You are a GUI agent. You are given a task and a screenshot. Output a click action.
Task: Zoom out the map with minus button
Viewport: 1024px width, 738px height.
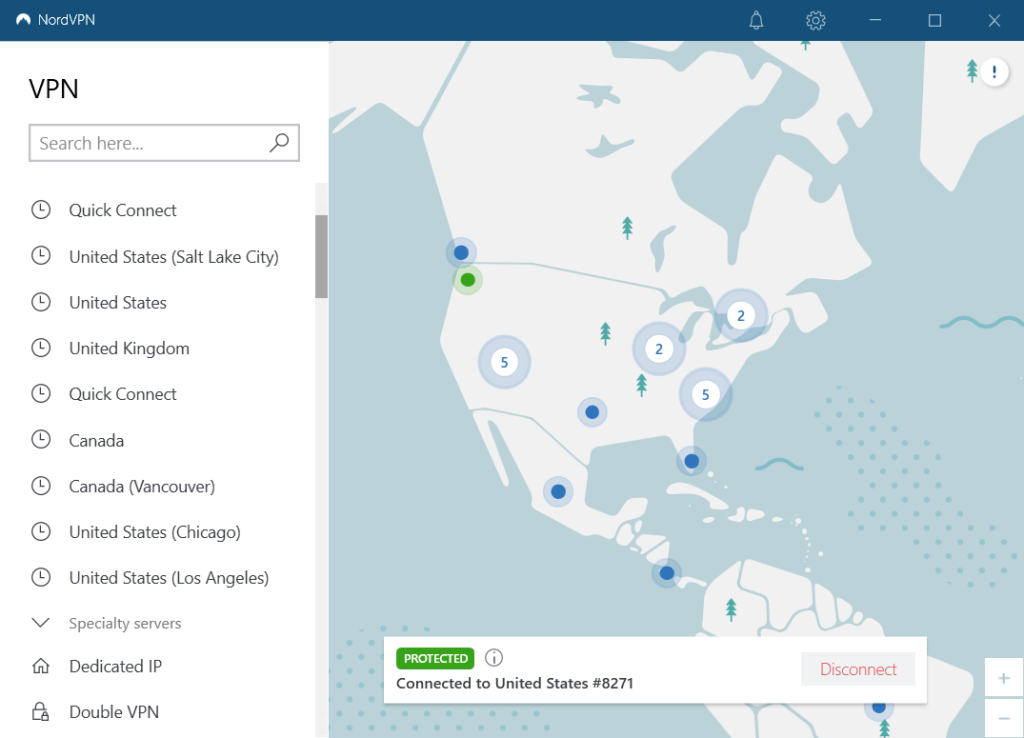[x=1004, y=718]
